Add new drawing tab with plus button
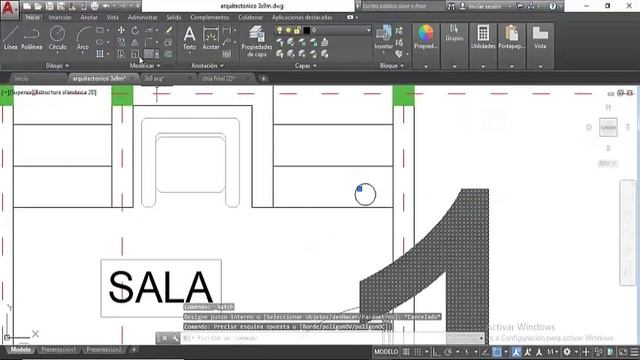Screen dimensions: 640x360 [x=264, y=78]
